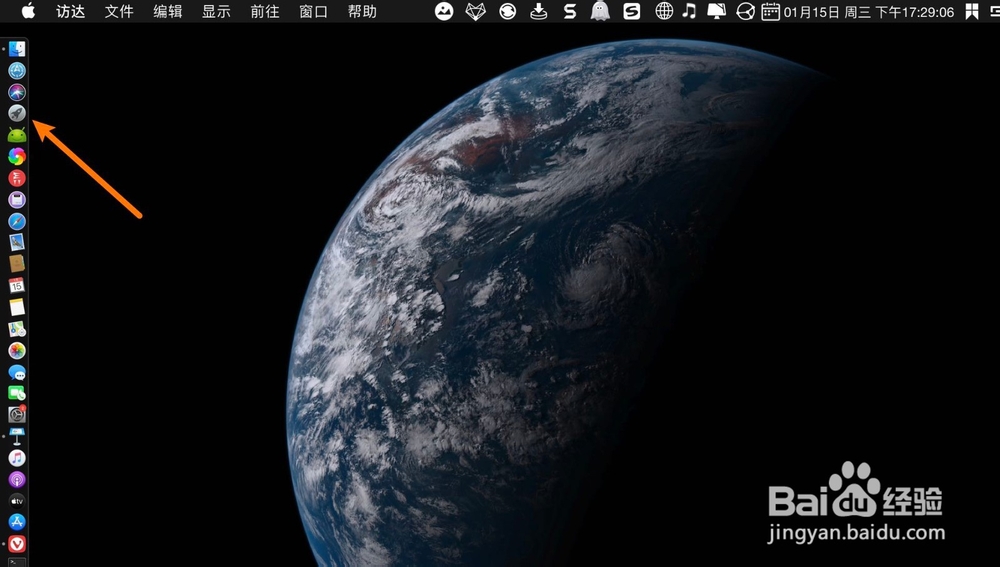Open the Photos app in Dock
The image size is (1000, 567).
coord(17,351)
